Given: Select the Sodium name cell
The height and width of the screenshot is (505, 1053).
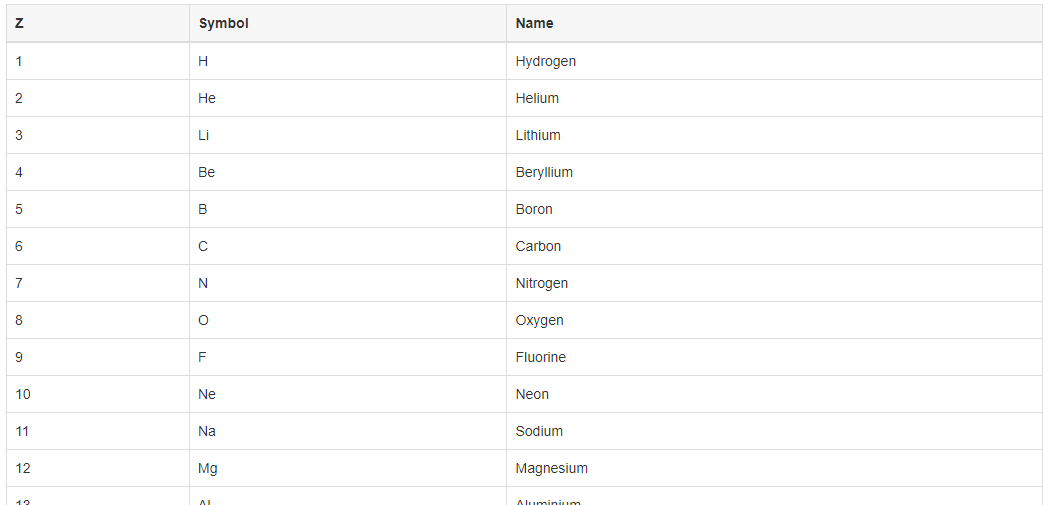Looking at the screenshot, I should 539,431.
